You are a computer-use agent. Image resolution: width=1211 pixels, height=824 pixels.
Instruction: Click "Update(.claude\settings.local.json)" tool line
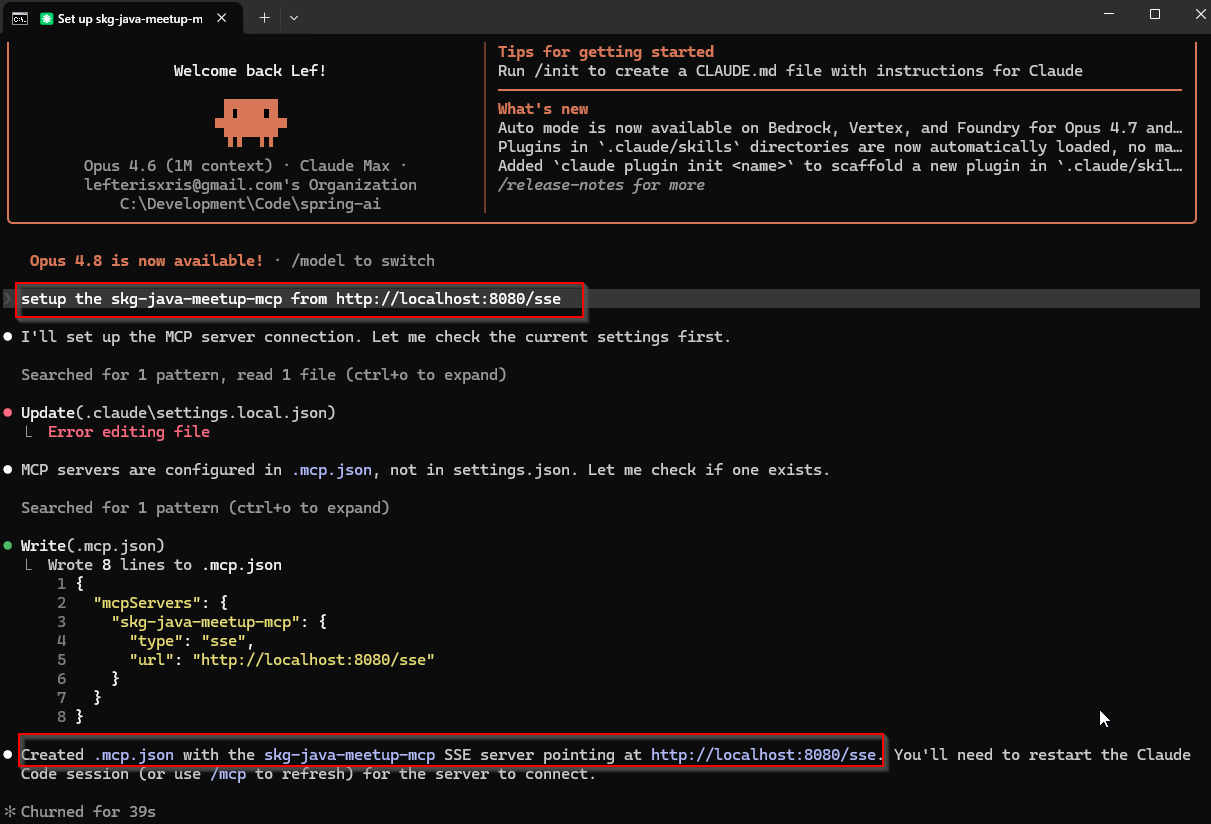[178, 413]
